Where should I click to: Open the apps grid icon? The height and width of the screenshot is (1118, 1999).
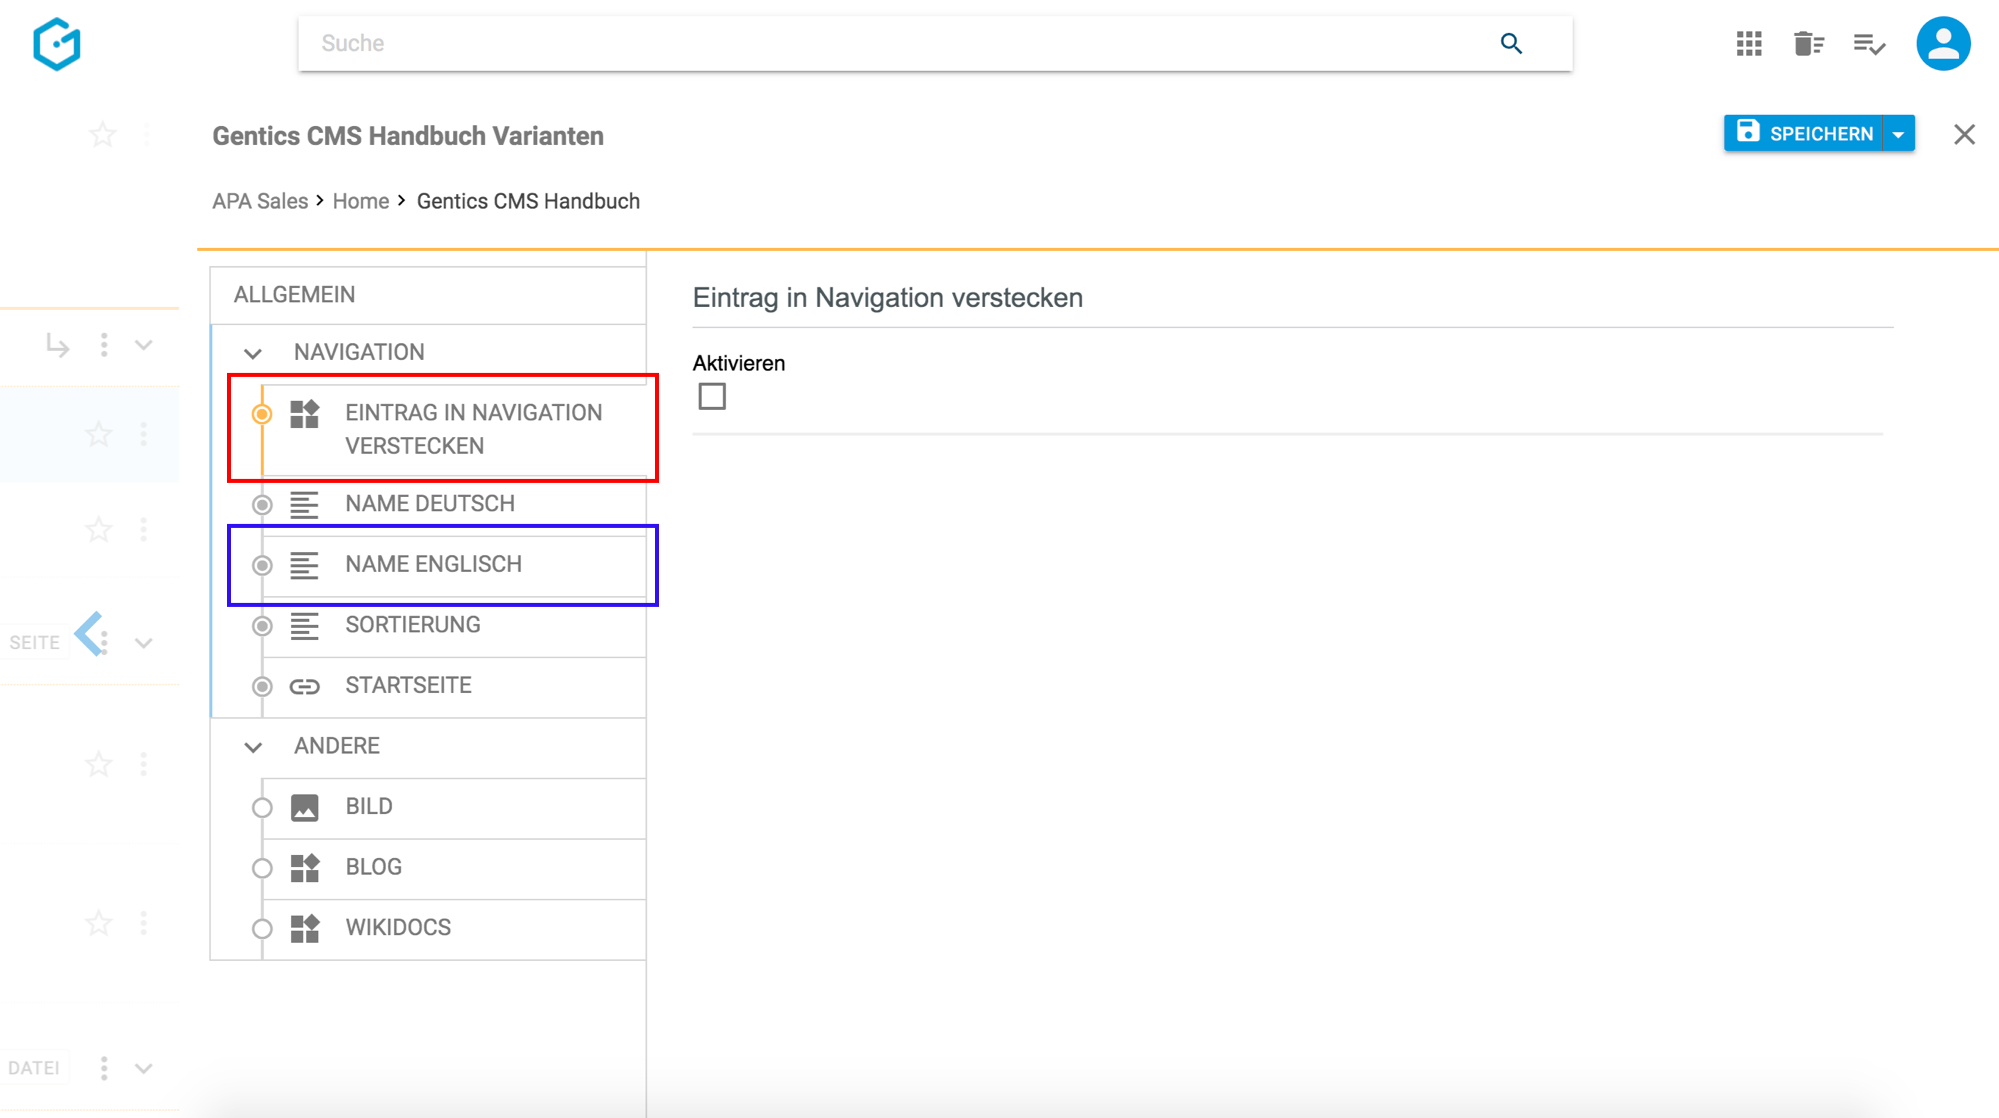[1749, 44]
